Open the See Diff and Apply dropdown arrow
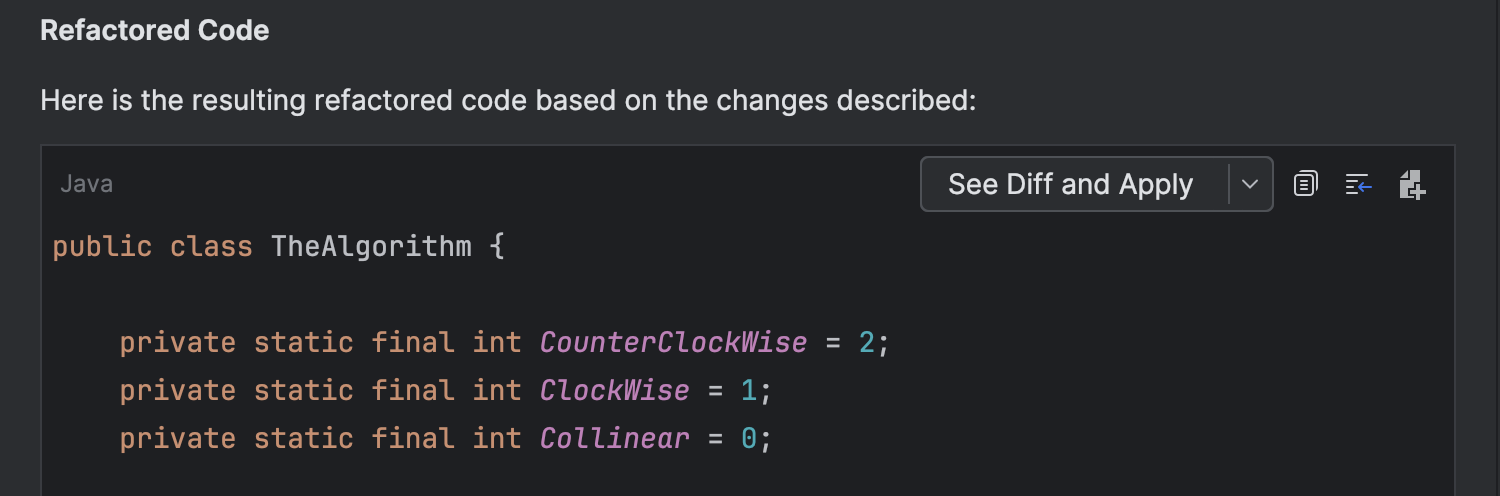Screen dimensions: 1500x496 click(x=1250, y=184)
